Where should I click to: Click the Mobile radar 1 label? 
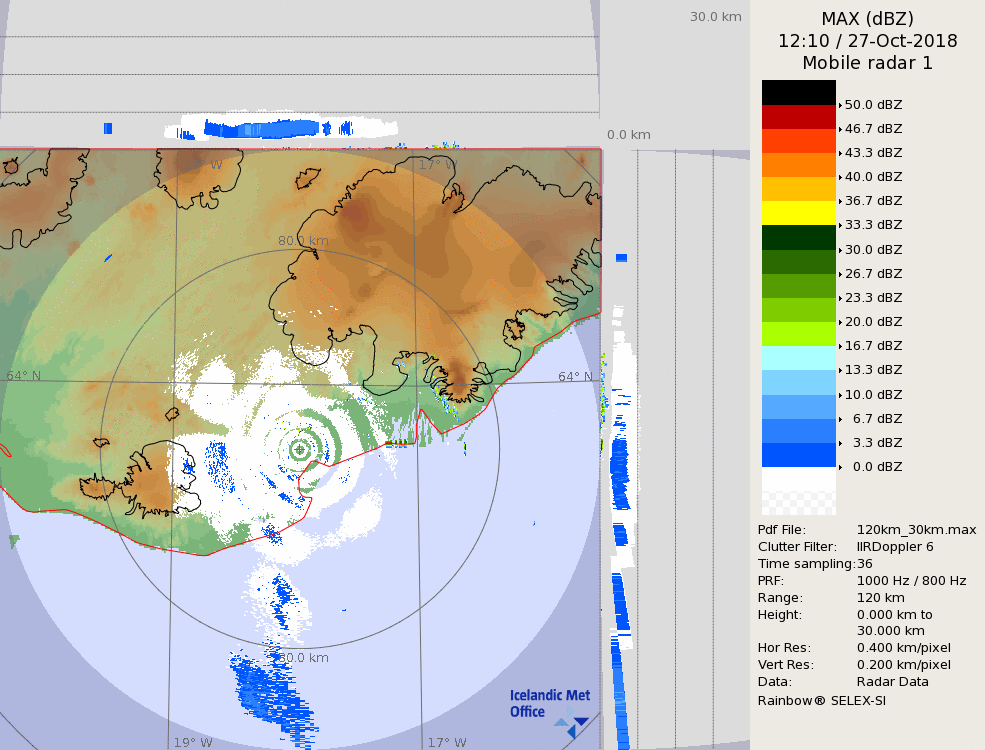(867, 63)
